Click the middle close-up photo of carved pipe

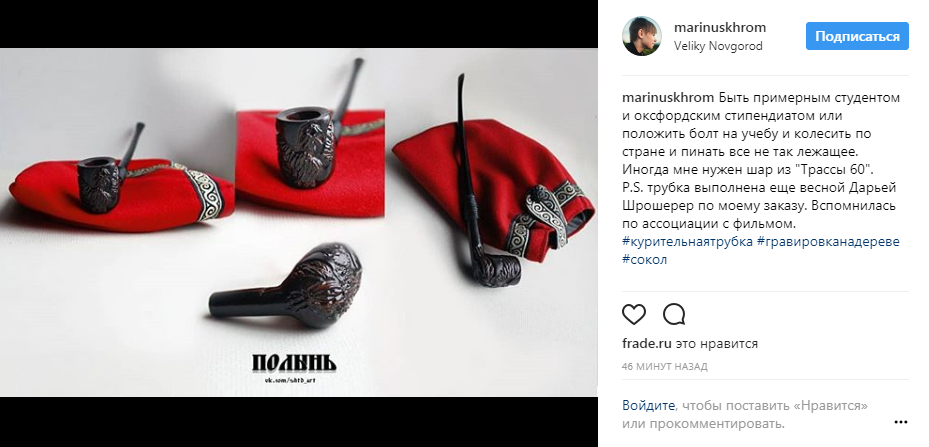[x=310, y=155]
